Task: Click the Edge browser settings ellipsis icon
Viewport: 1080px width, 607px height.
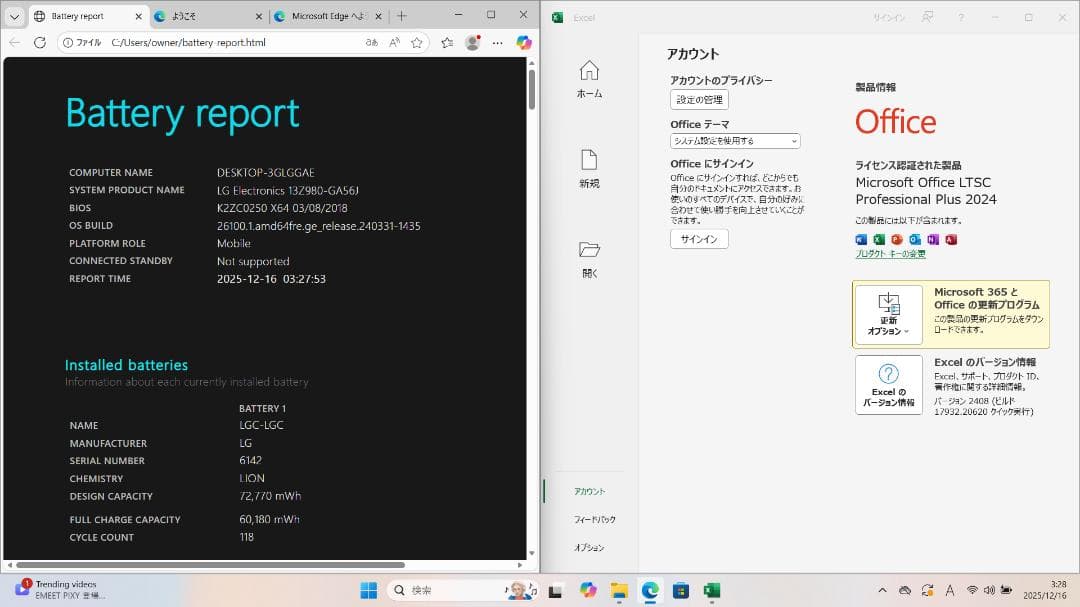Action: point(497,42)
